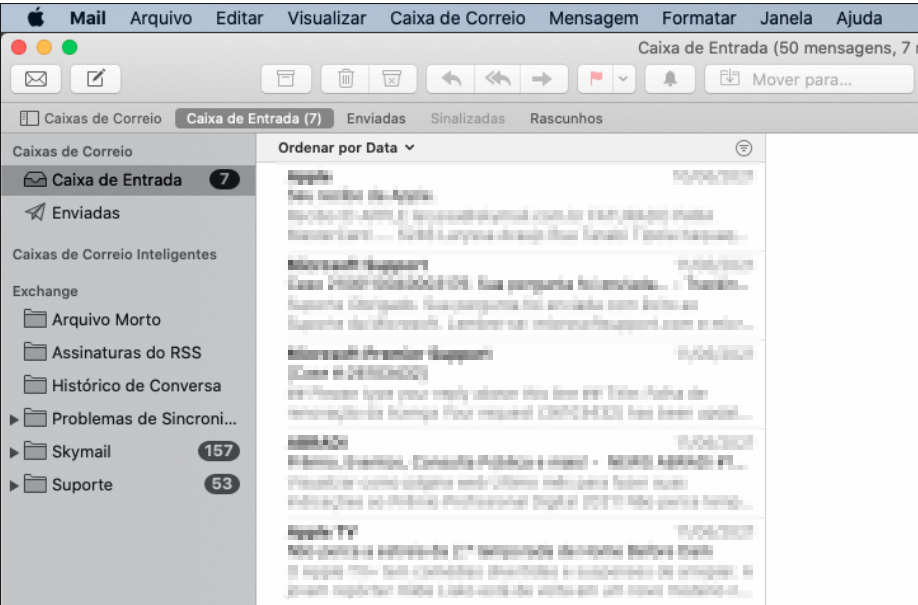Open Enviadas in favorites bar
Screen dimensions: 918x605
(x=376, y=118)
